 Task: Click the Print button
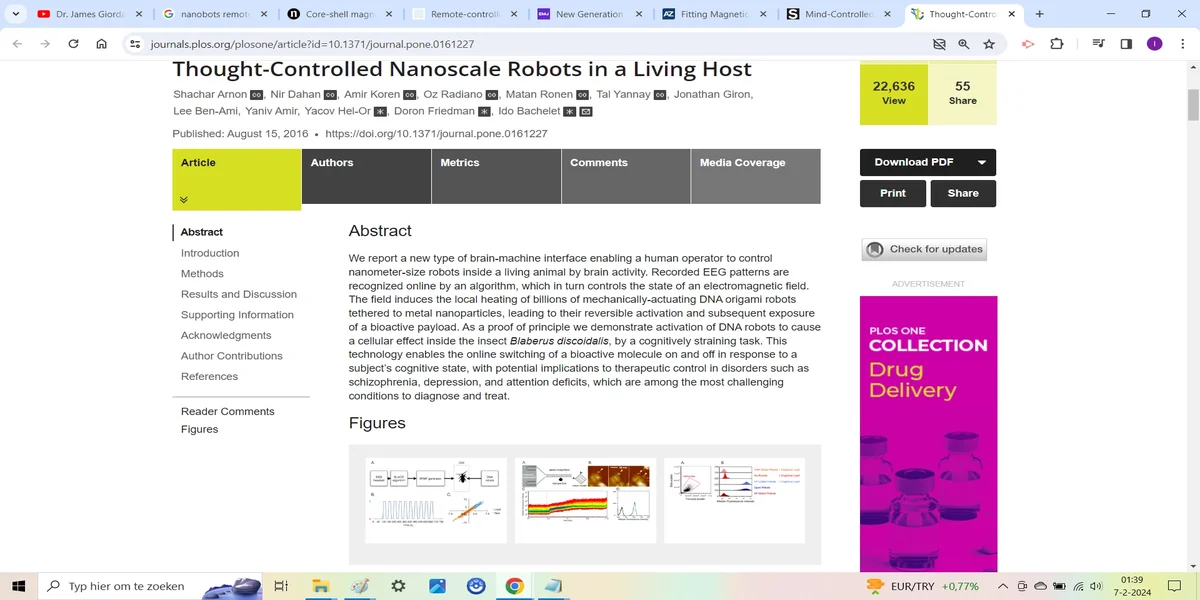[893, 193]
